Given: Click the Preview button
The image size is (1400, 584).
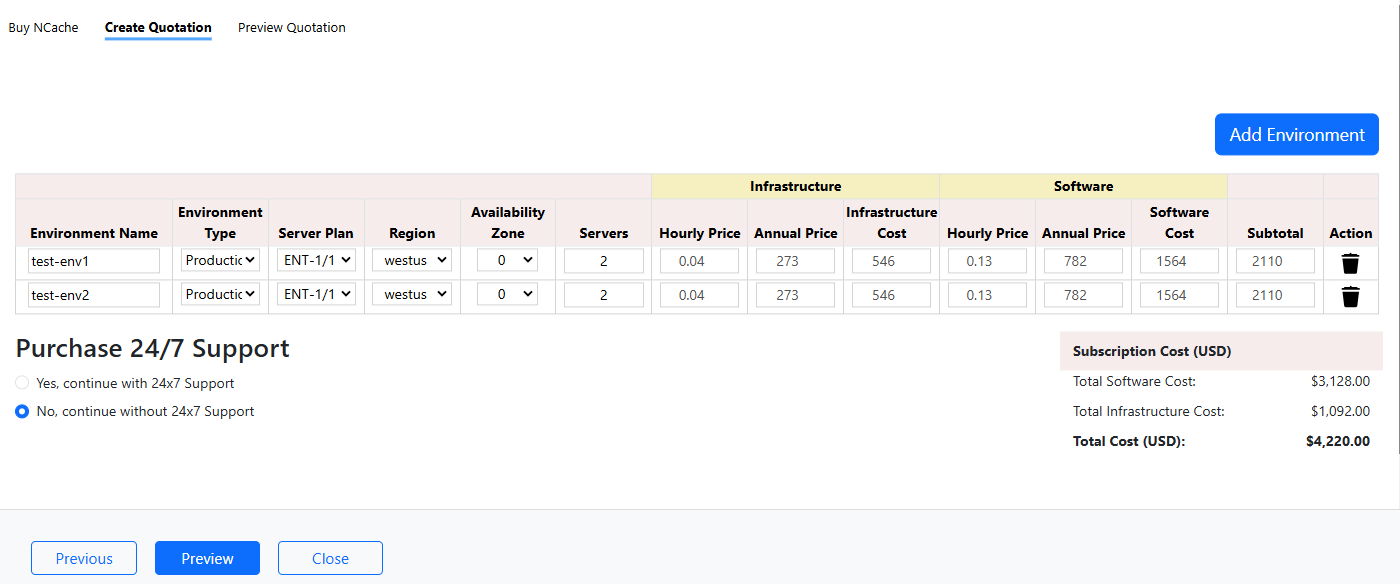Looking at the screenshot, I should pyautogui.click(x=207, y=558).
